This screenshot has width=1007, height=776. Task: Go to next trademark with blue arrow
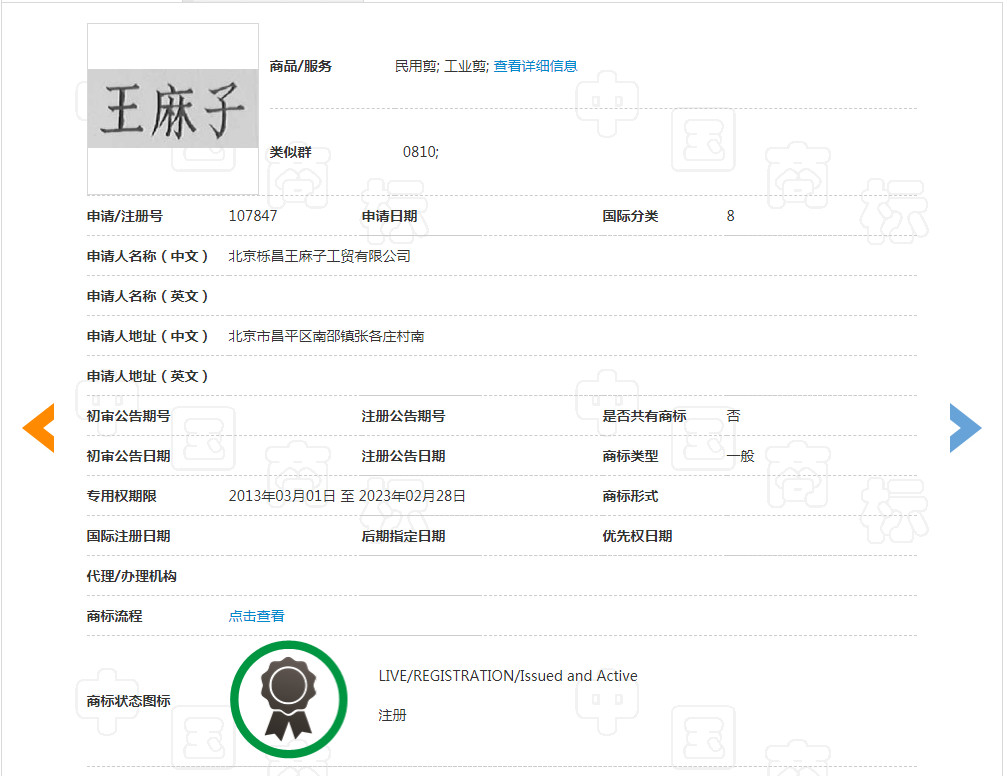point(965,428)
